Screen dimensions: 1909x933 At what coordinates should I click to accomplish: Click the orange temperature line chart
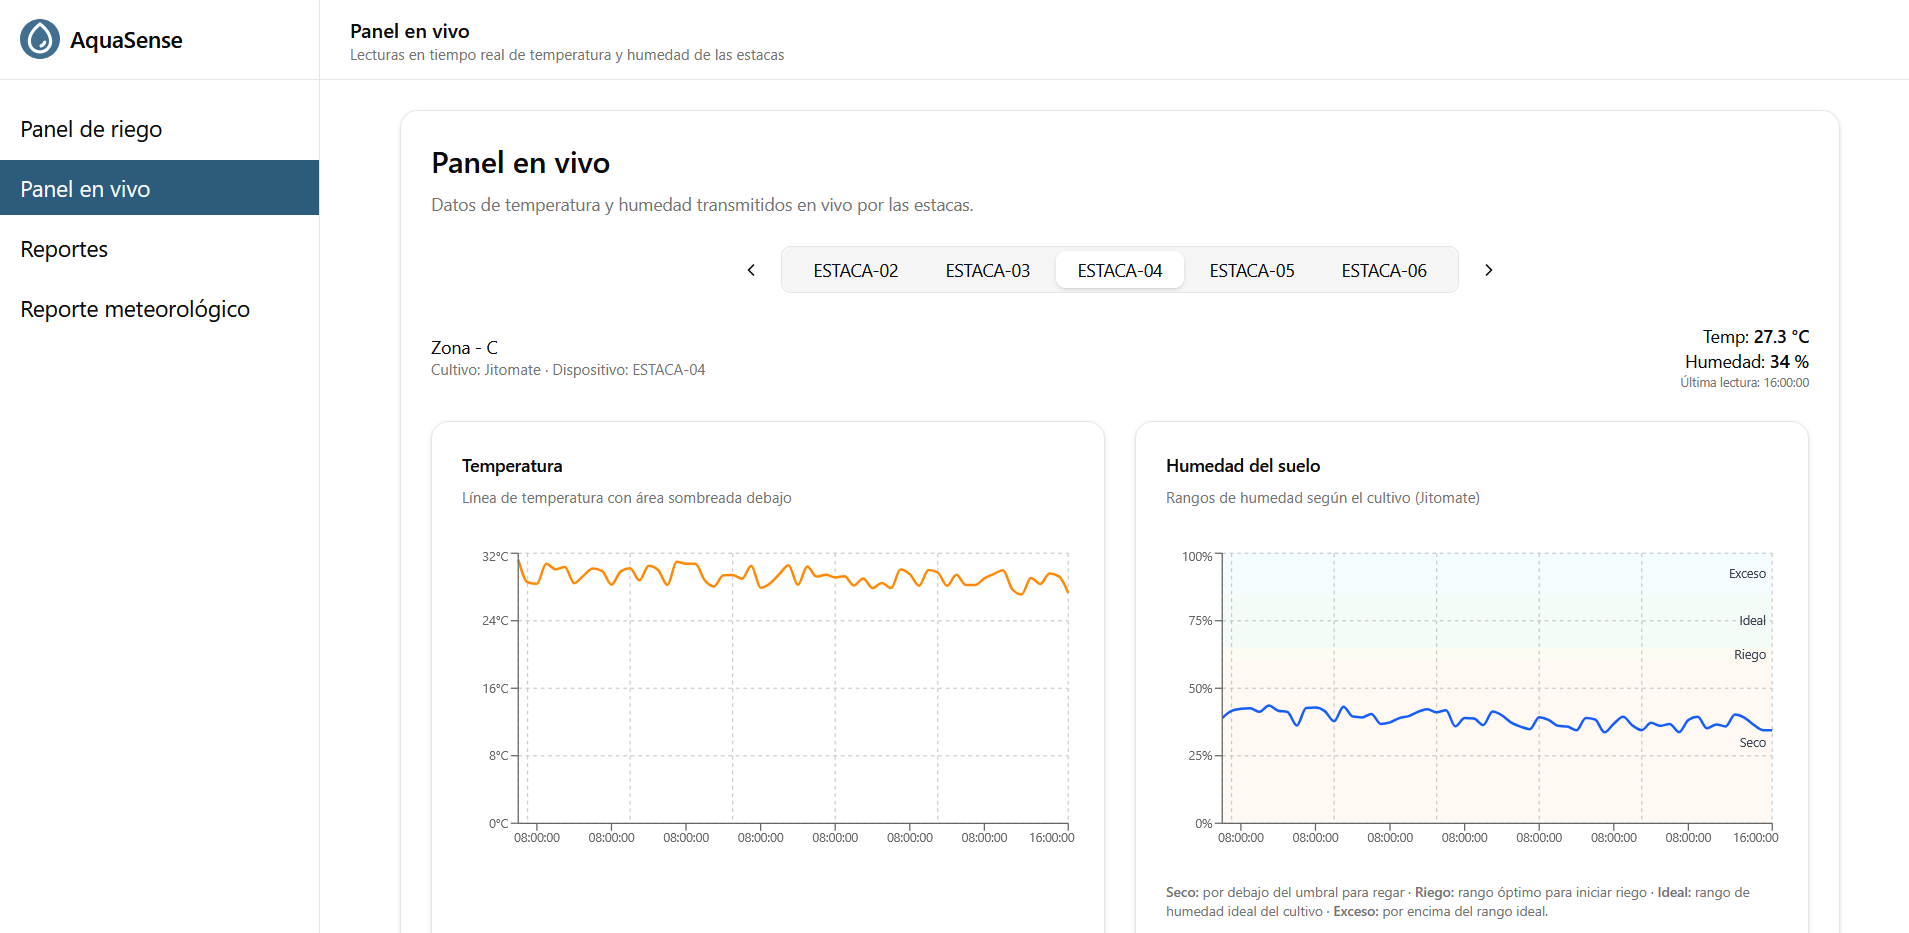pyautogui.click(x=793, y=577)
